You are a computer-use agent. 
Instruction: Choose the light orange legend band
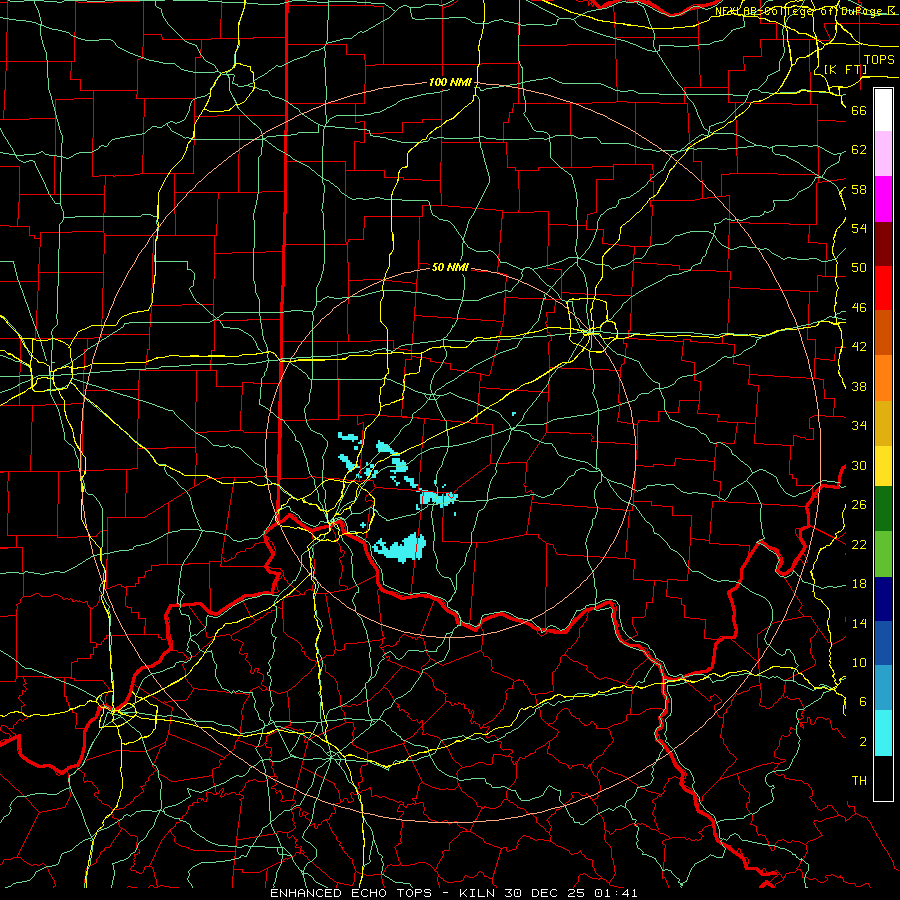click(883, 378)
